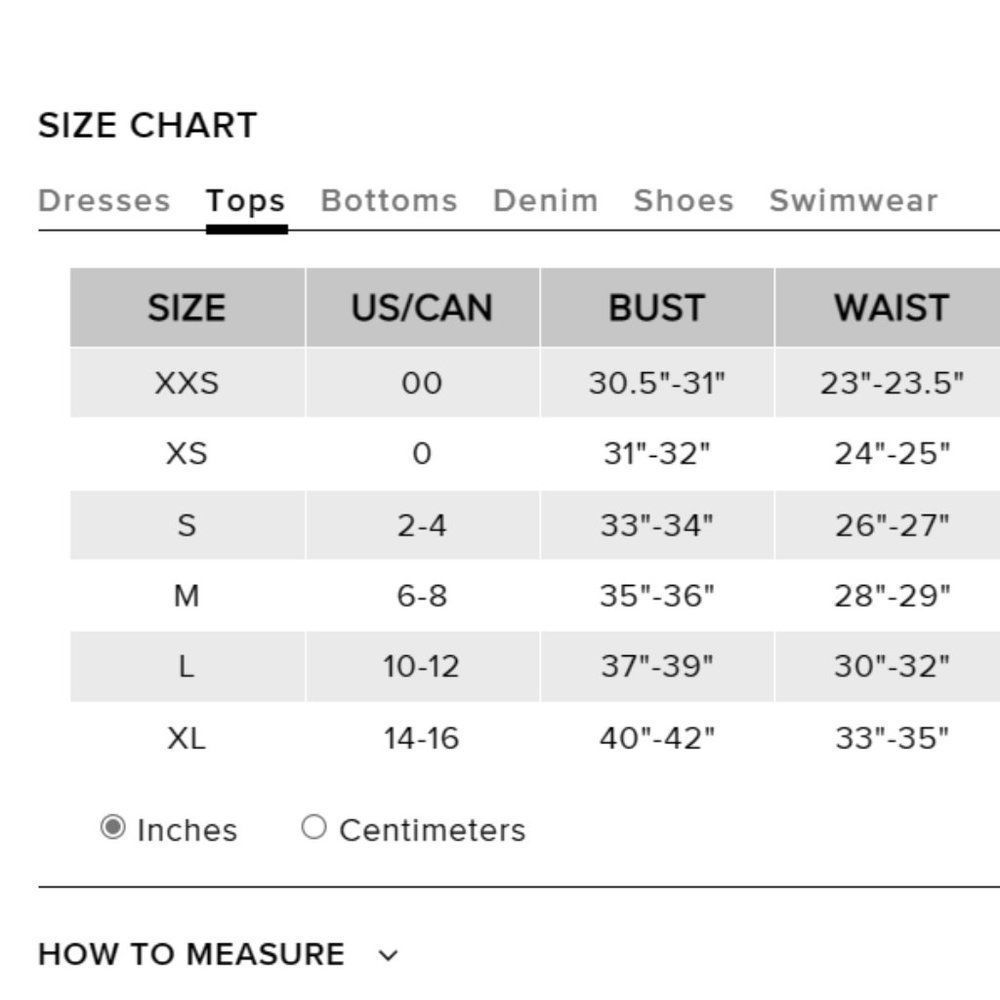Image resolution: width=1000 pixels, height=1000 pixels.
Task: Open the Bottoms size chart tab
Action: coord(388,200)
